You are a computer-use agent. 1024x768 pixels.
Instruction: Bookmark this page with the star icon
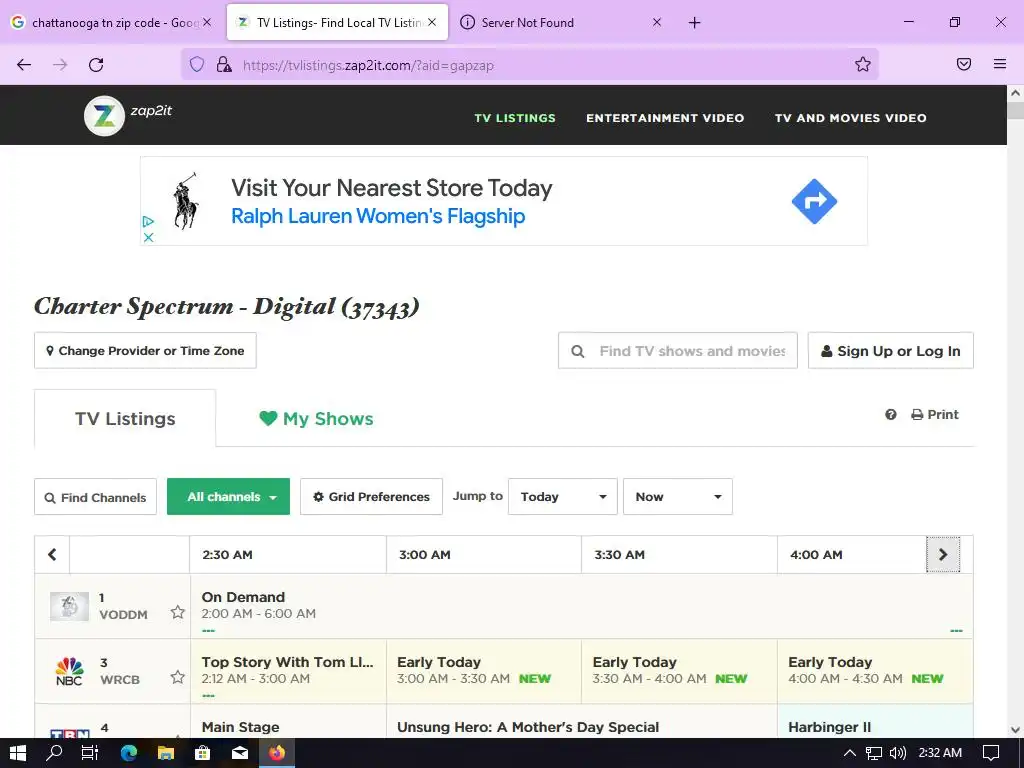(x=863, y=64)
